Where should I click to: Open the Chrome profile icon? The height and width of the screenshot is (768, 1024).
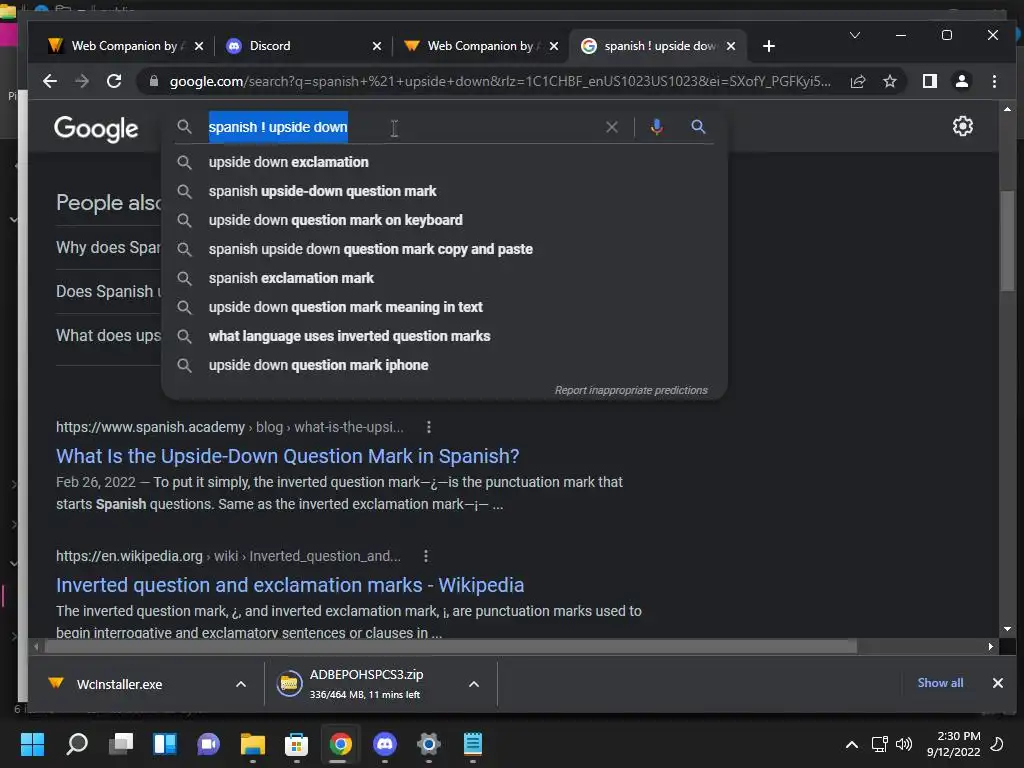click(962, 81)
